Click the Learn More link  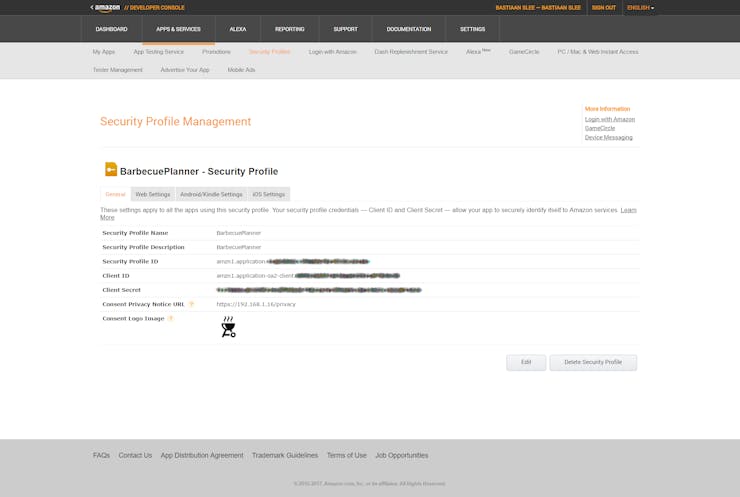click(628, 210)
